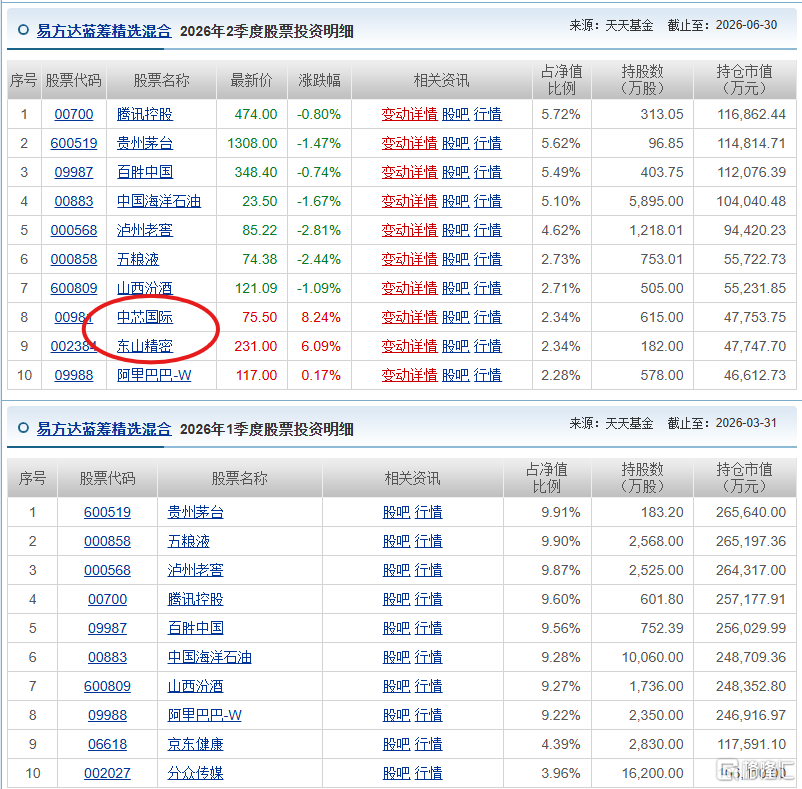Open 京东健康 stock name link
Screen dimensions: 802x789
pos(195,745)
